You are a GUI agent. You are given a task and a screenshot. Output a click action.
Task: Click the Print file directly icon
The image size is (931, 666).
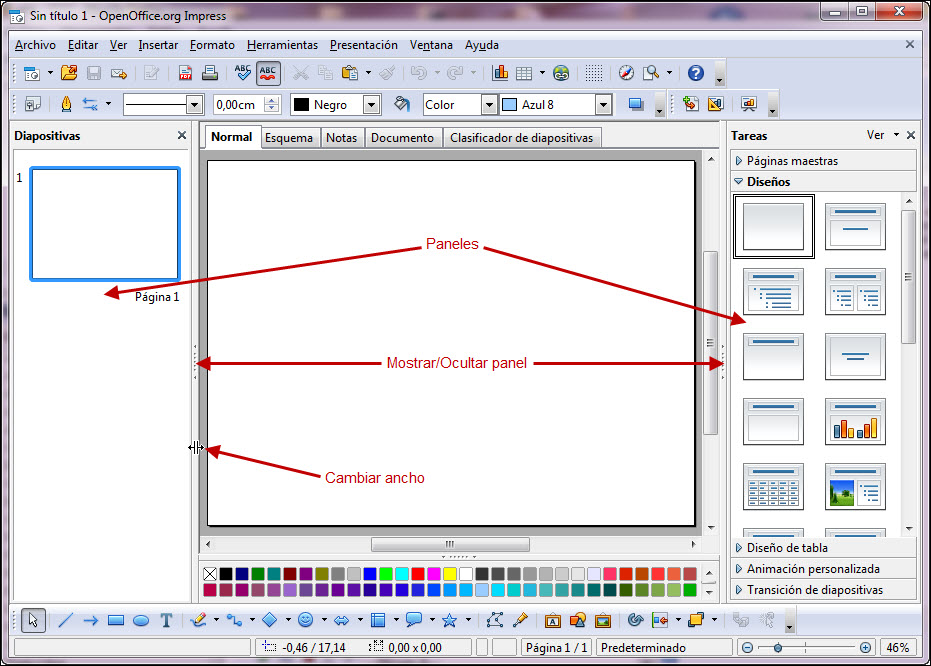210,73
